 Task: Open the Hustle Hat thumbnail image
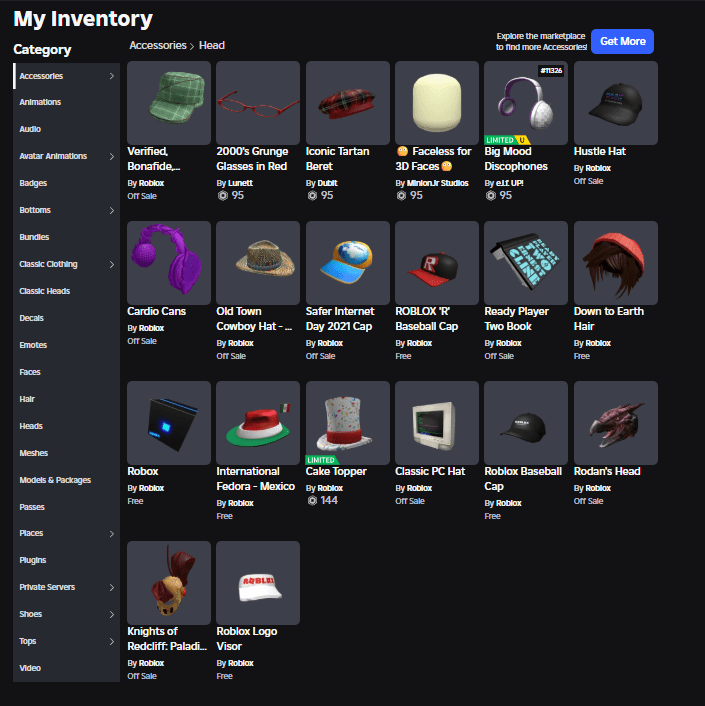[x=616, y=103]
